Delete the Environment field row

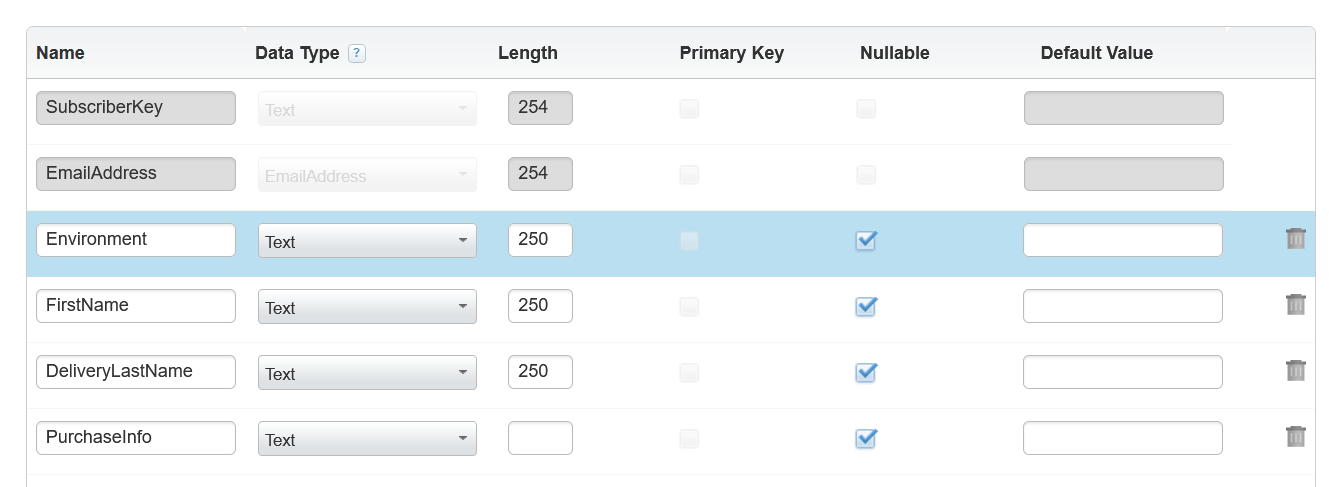coord(1295,239)
